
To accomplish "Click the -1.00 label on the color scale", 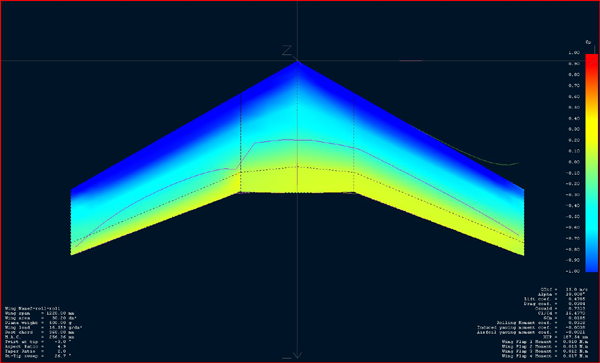I will [x=573, y=271].
